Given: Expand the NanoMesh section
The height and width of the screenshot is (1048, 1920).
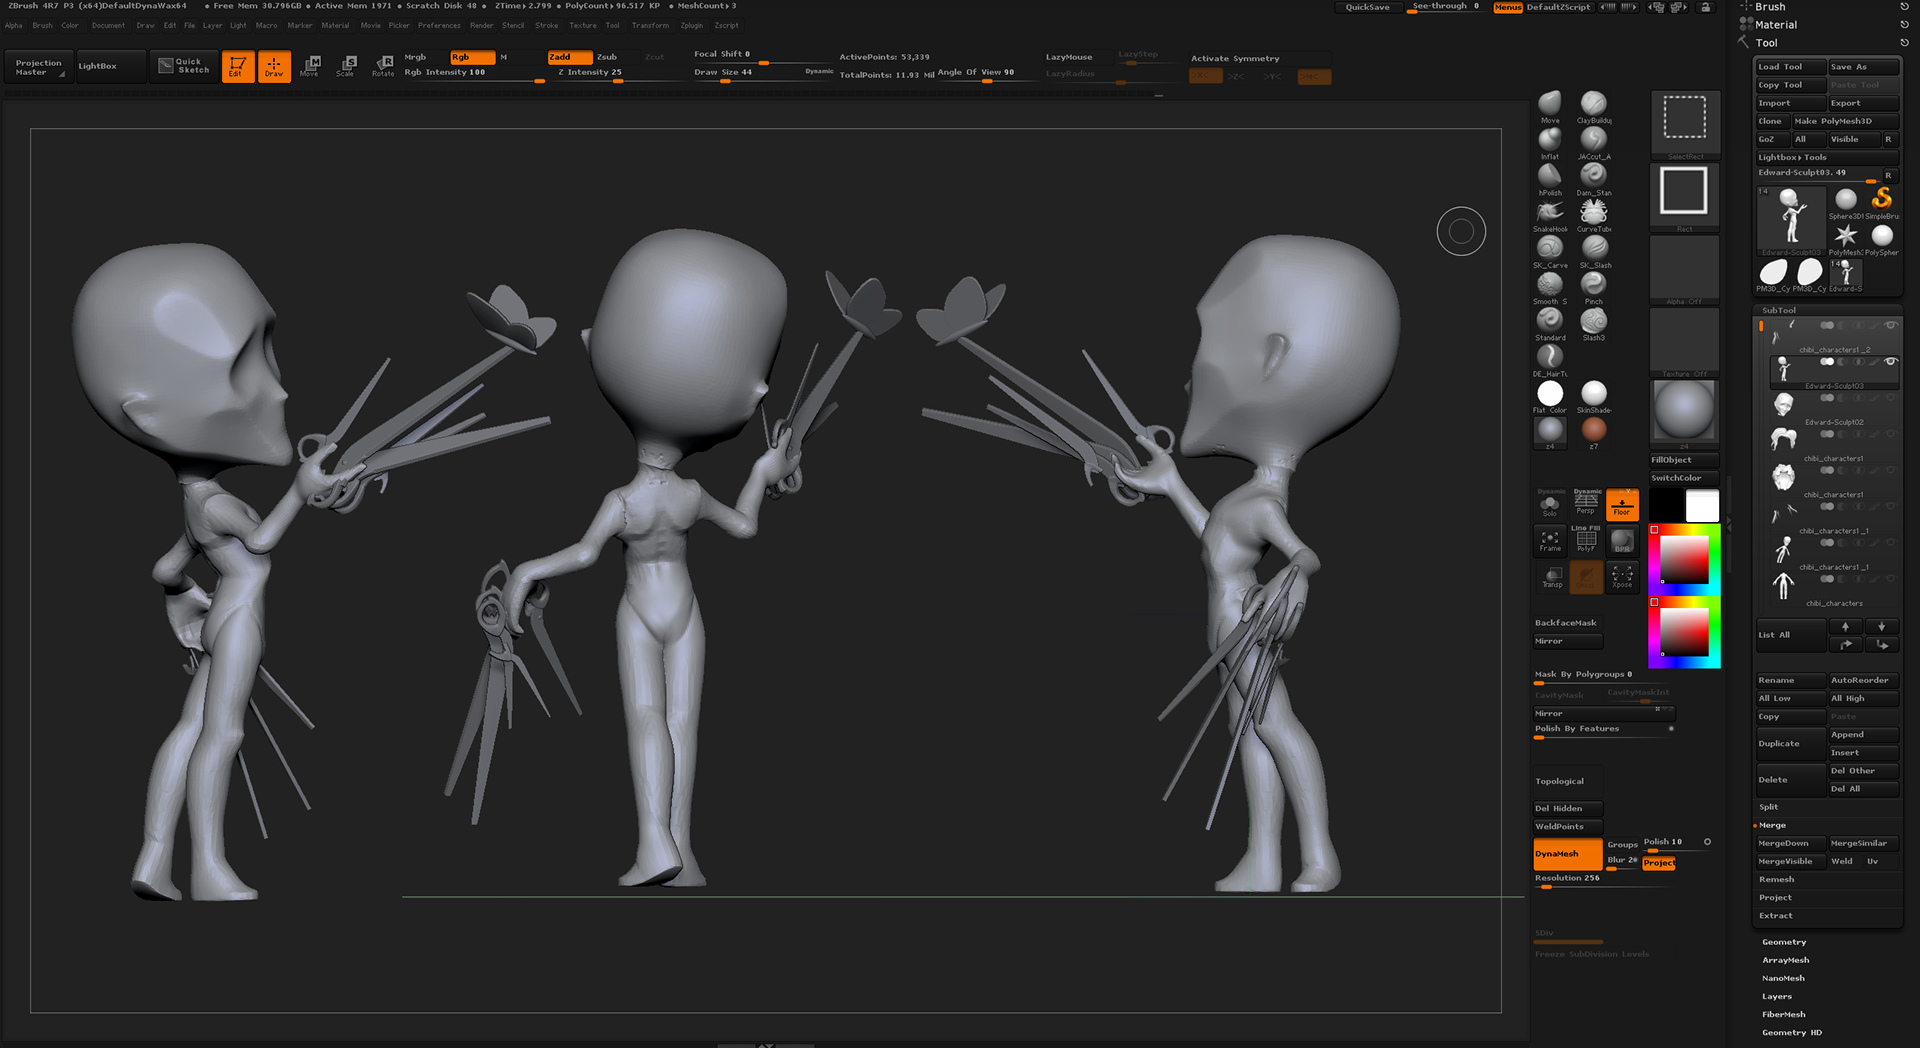Looking at the screenshot, I should click(x=1783, y=978).
